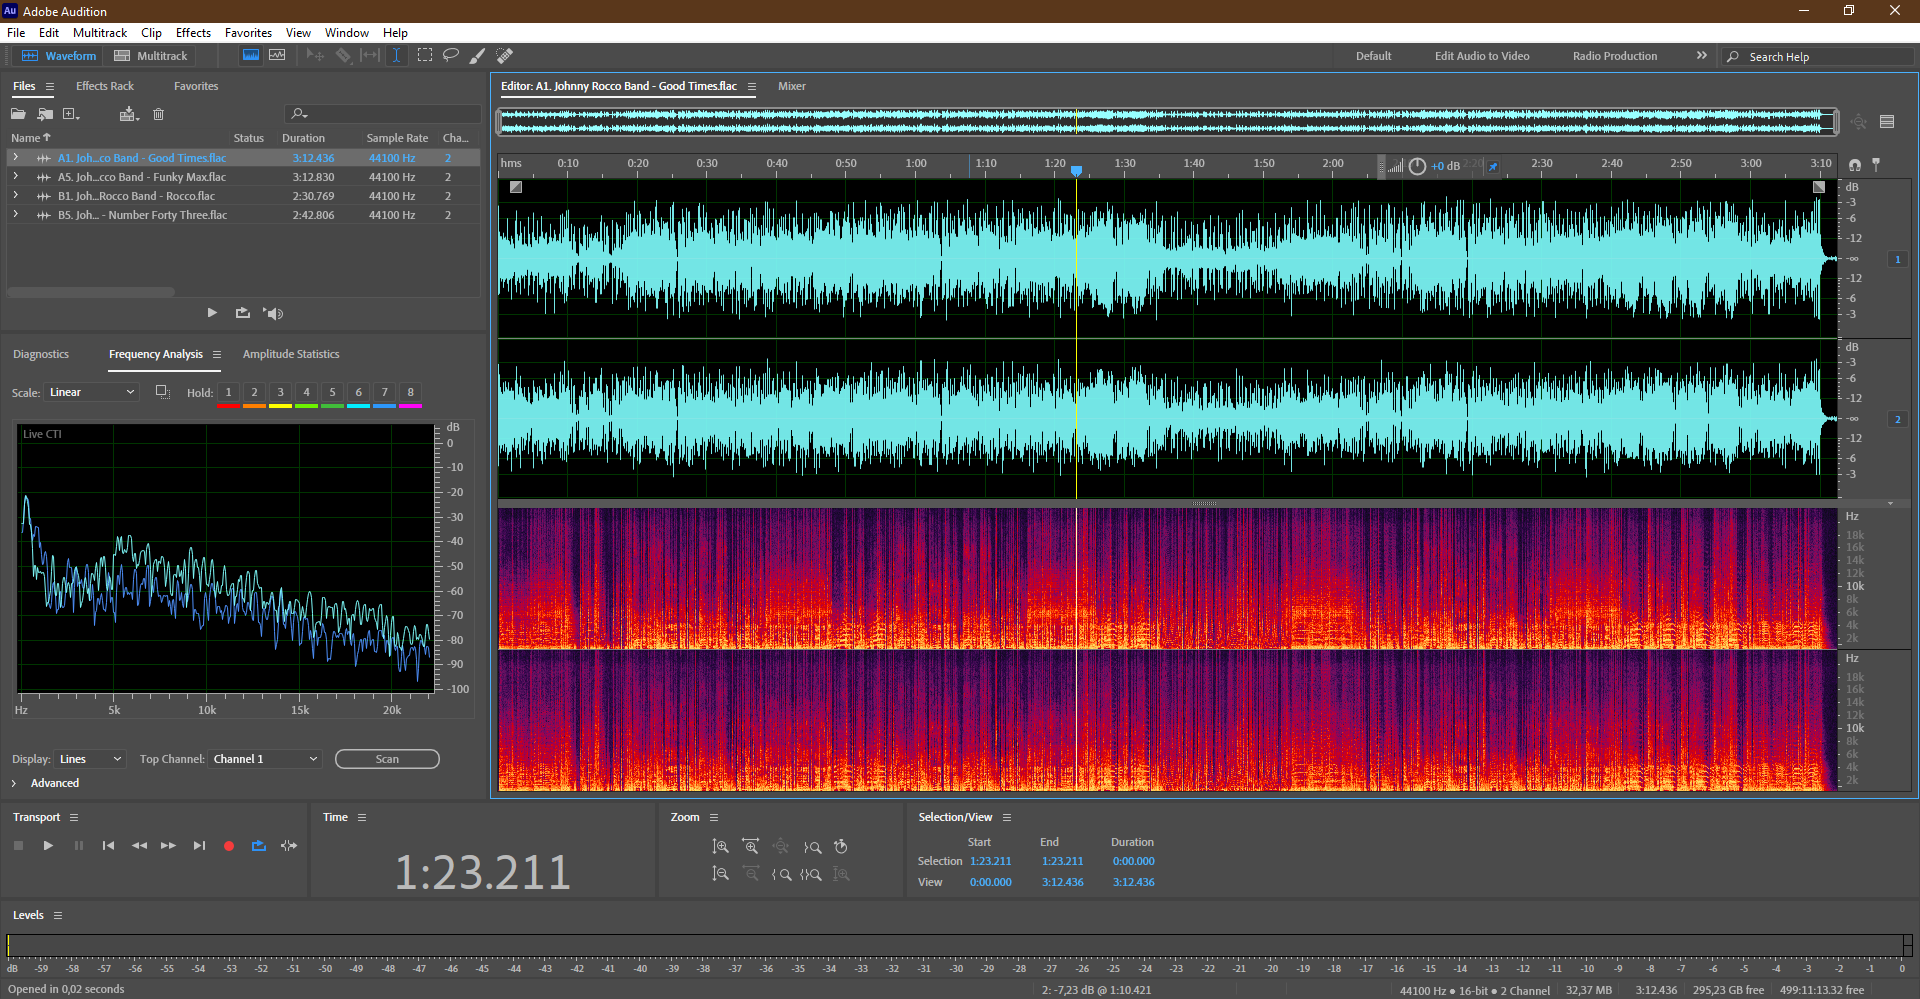Click the Record button in Transport
The image size is (1920, 999).
point(229,846)
